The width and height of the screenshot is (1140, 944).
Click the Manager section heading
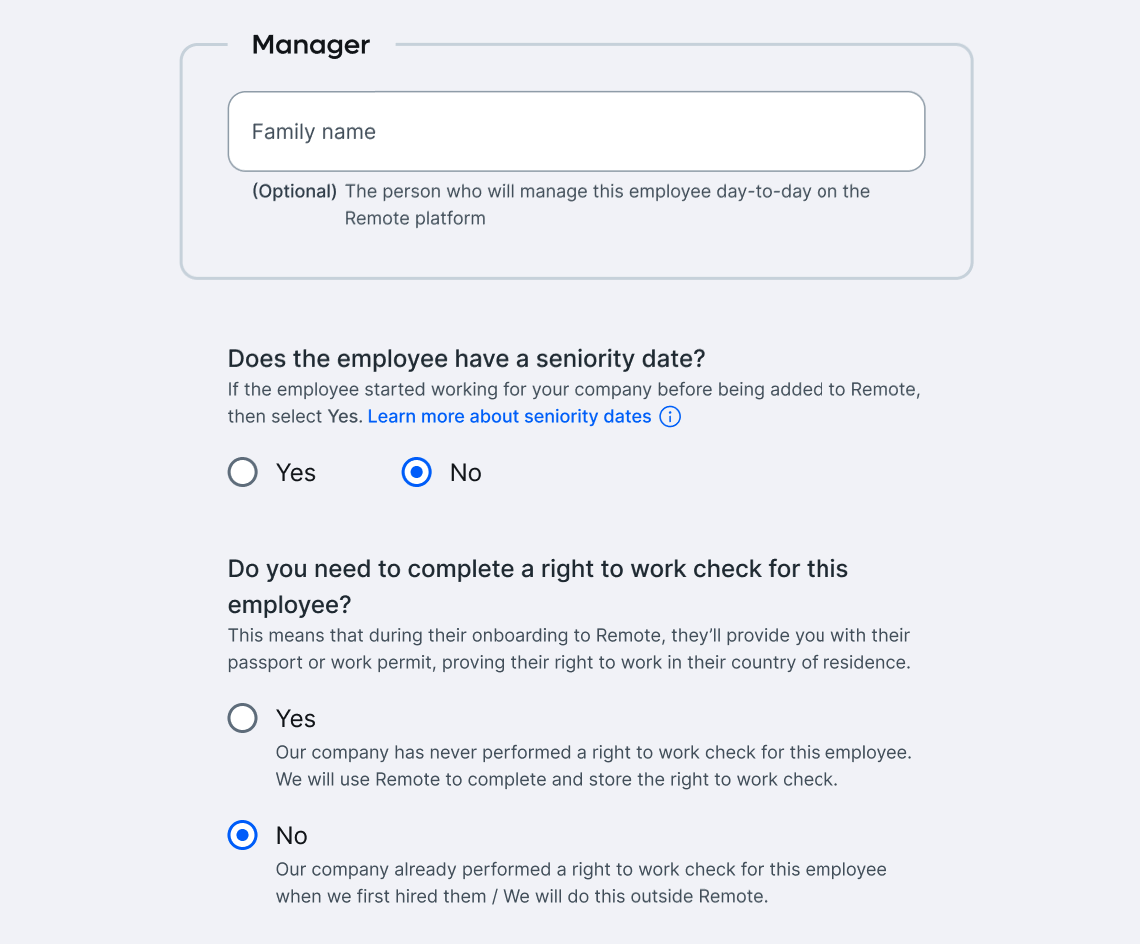pos(311,45)
